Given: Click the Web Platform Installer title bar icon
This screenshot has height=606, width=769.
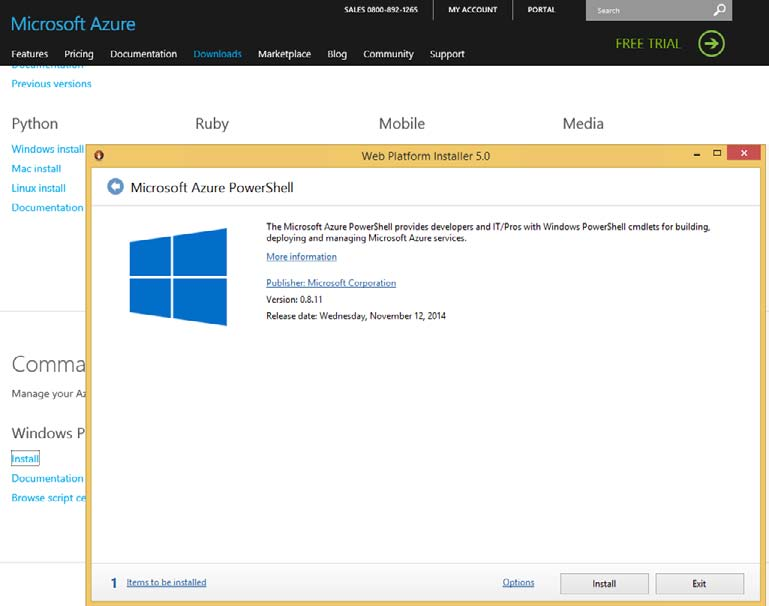Looking at the screenshot, I should pyautogui.click(x=99, y=155).
